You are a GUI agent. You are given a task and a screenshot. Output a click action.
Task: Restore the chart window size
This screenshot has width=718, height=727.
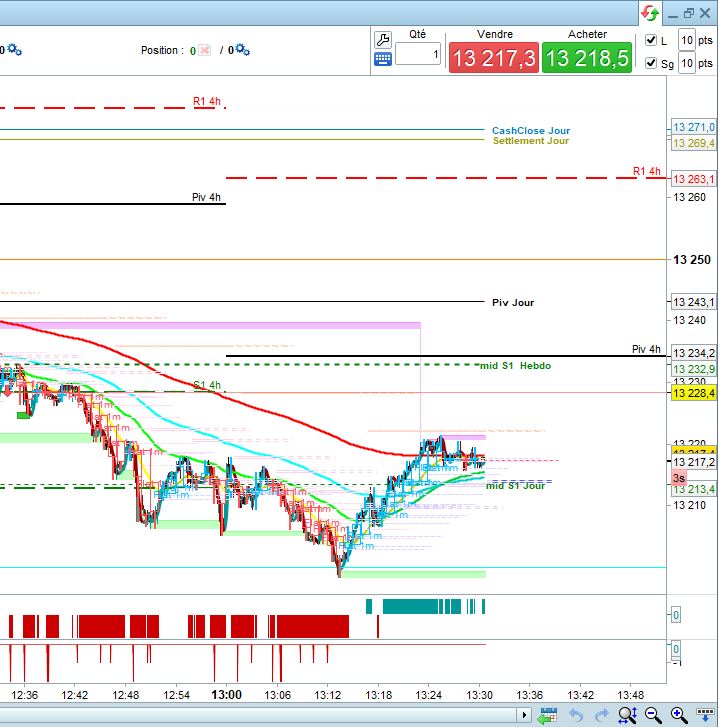(x=689, y=13)
